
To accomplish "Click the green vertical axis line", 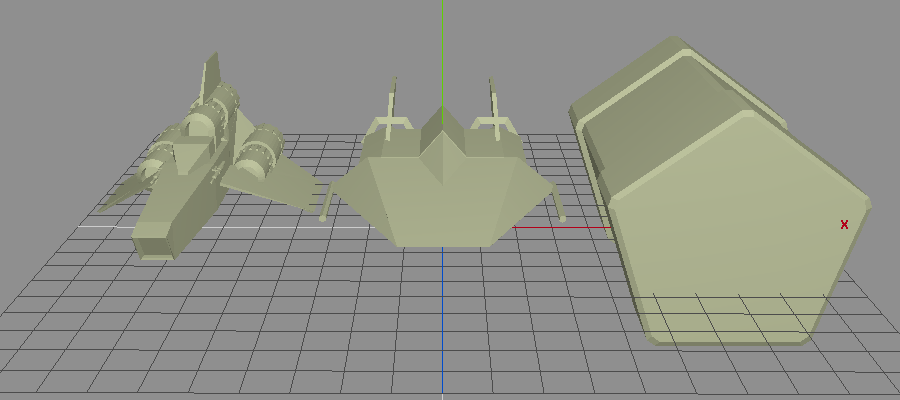I will click(x=442, y=50).
